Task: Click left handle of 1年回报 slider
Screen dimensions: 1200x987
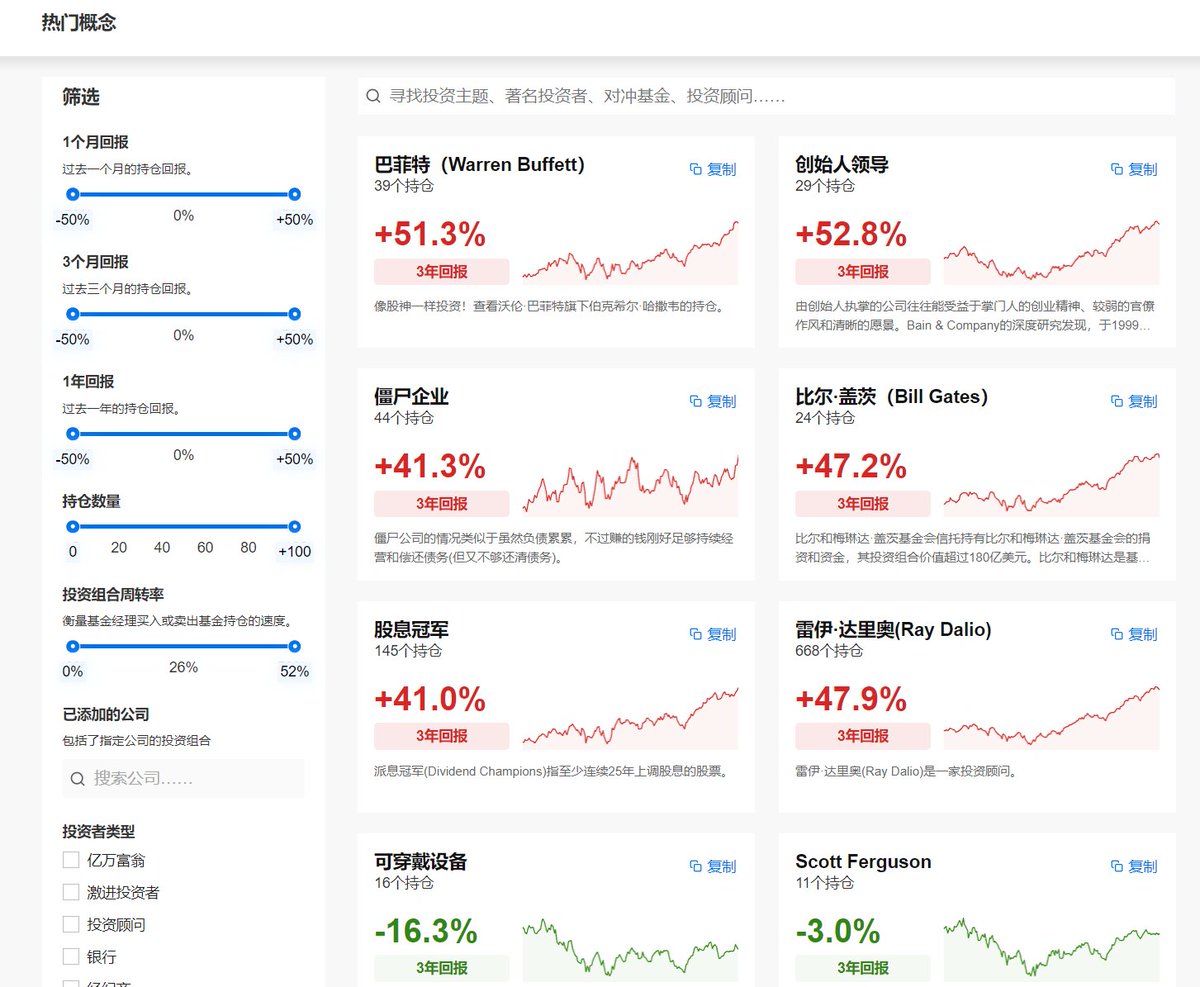Action: click(x=73, y=434)
